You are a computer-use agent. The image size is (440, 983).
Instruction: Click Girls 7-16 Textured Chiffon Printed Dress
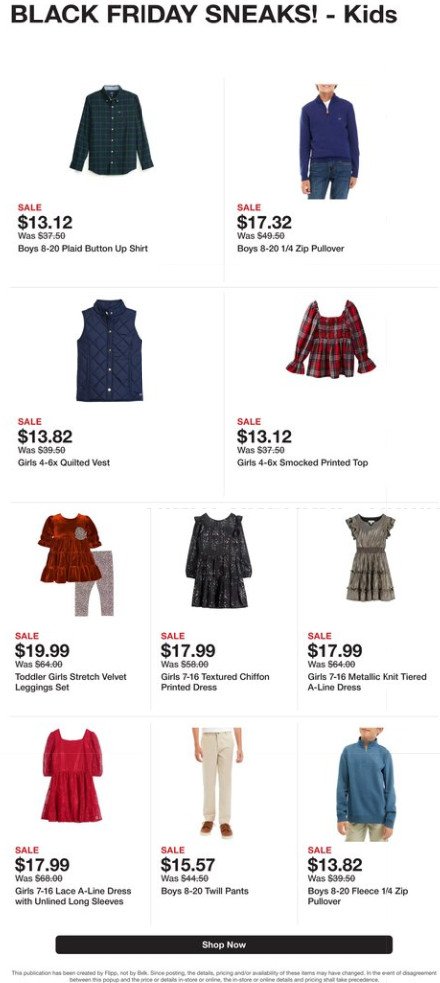pyautogui.click(x=215, y=682)
